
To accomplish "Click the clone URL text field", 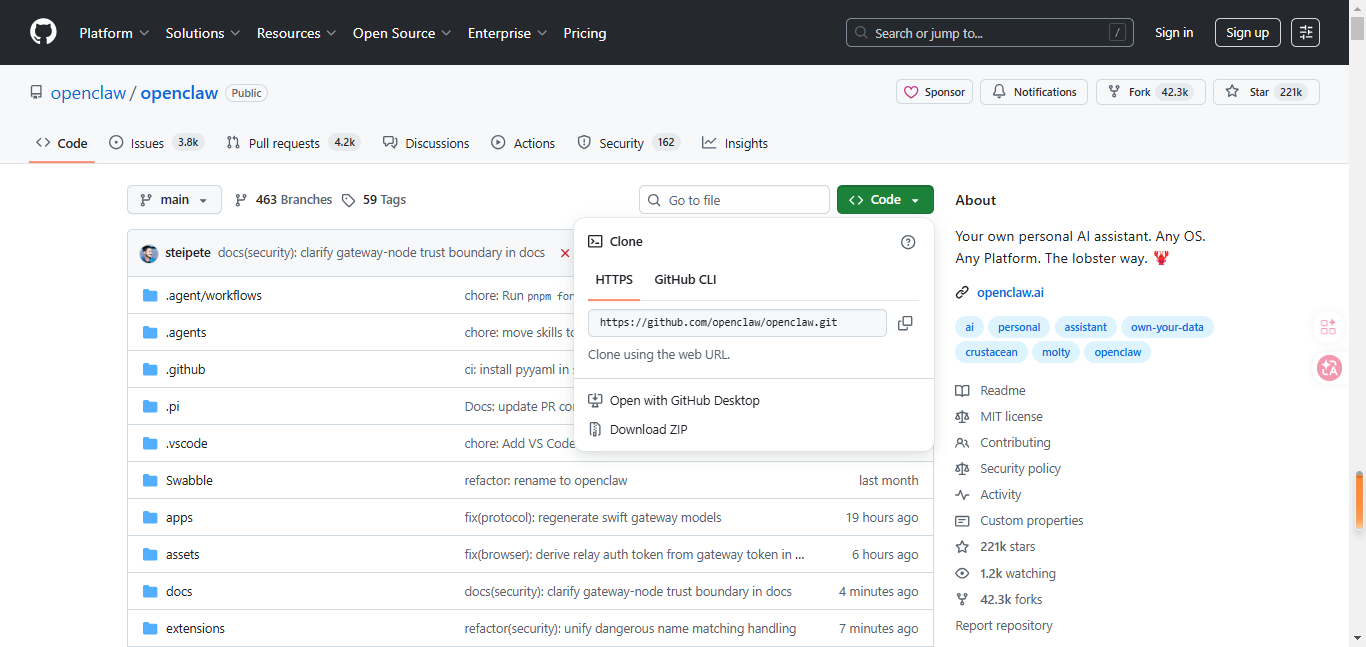I will (737, 323).
